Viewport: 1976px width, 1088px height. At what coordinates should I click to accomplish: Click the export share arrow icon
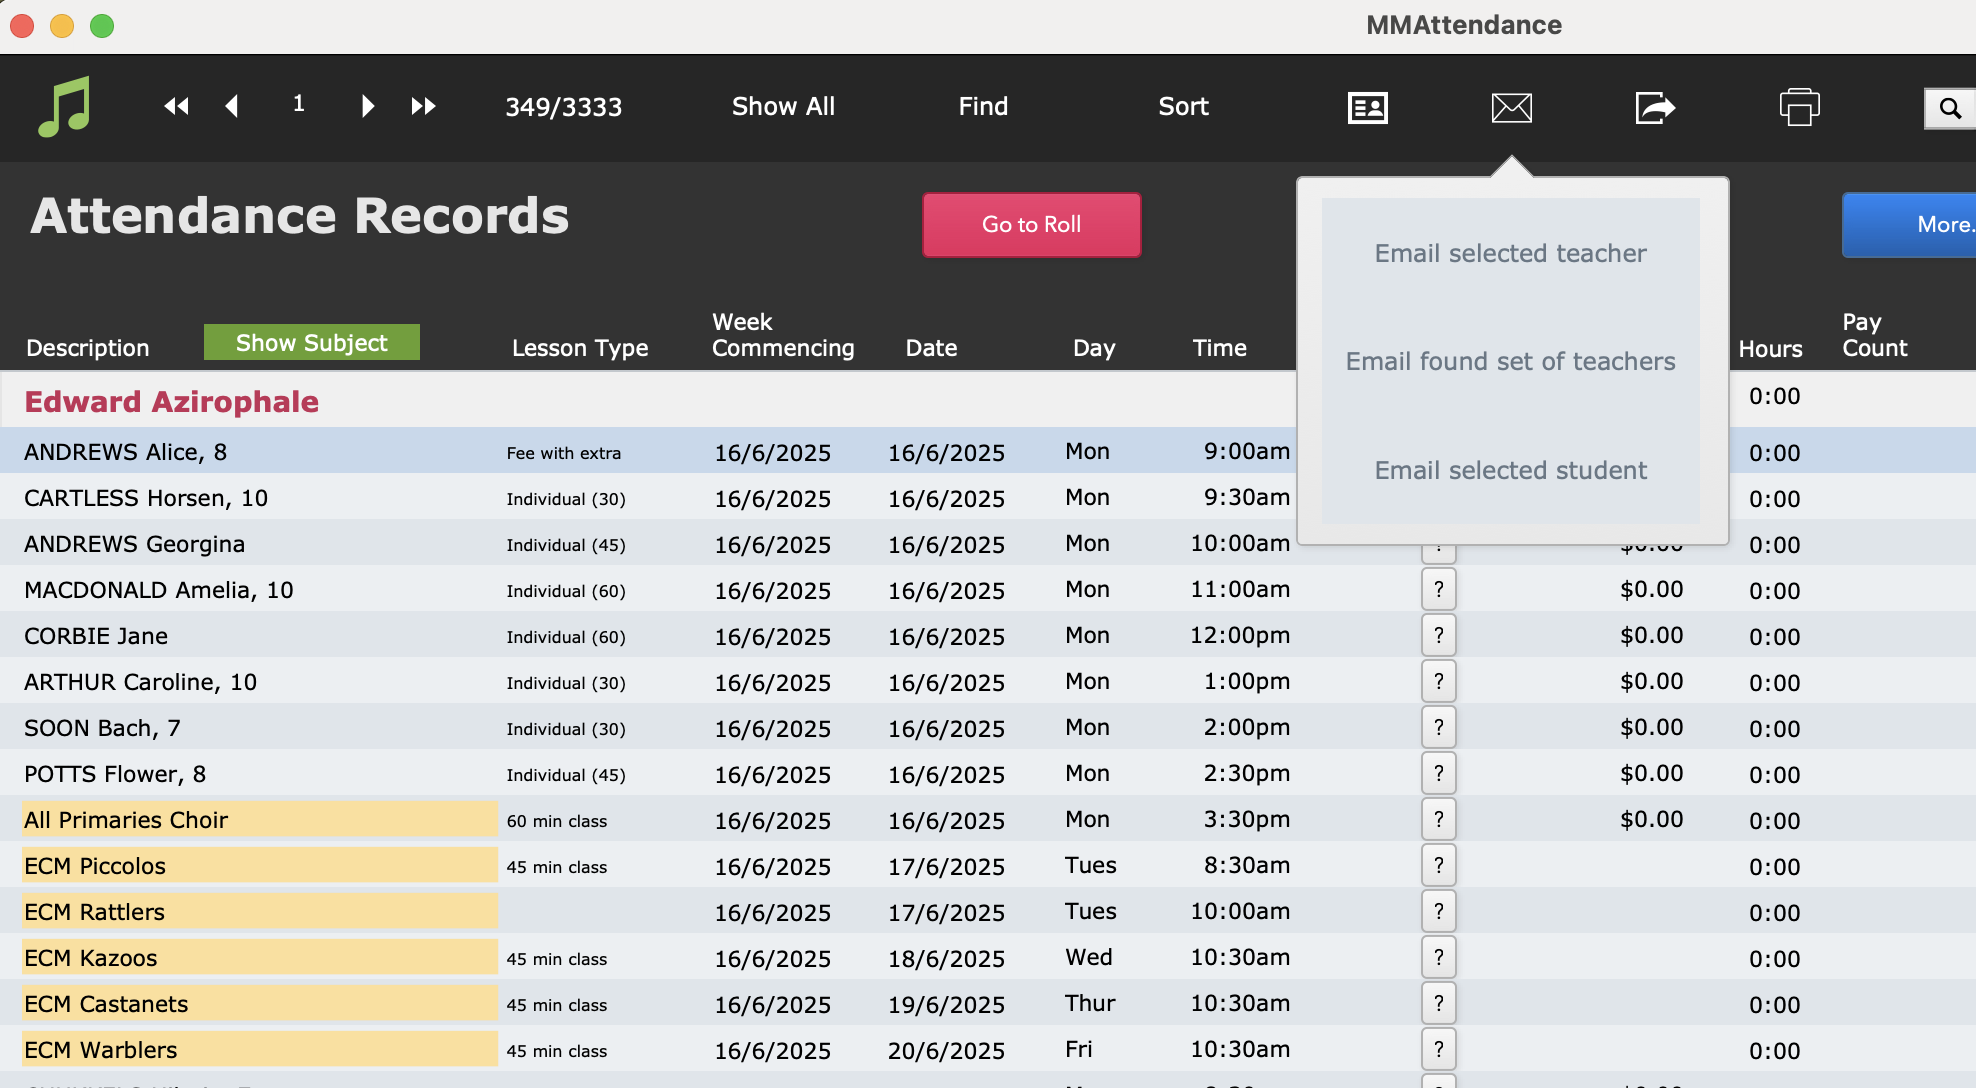click(1655, 107)
